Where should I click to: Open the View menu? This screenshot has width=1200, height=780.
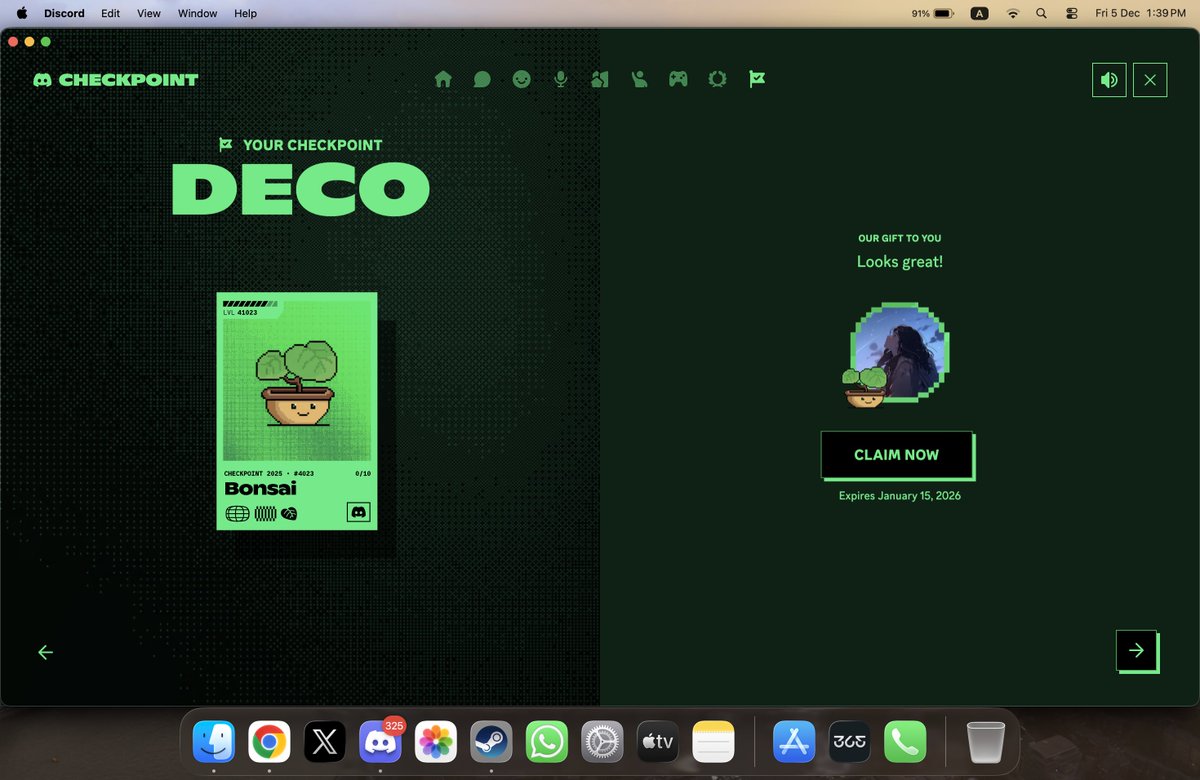click(148, 13)
